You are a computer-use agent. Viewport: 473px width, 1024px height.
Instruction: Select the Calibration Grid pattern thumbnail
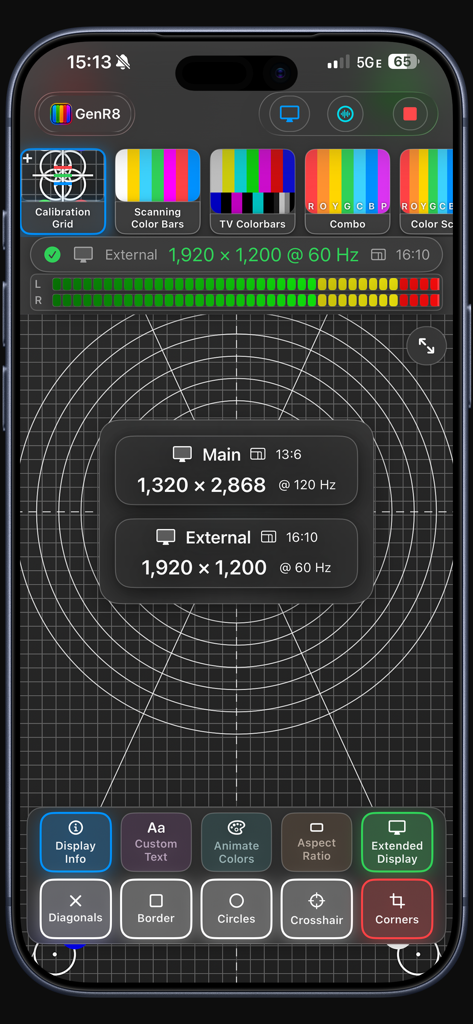click(63, 191)
